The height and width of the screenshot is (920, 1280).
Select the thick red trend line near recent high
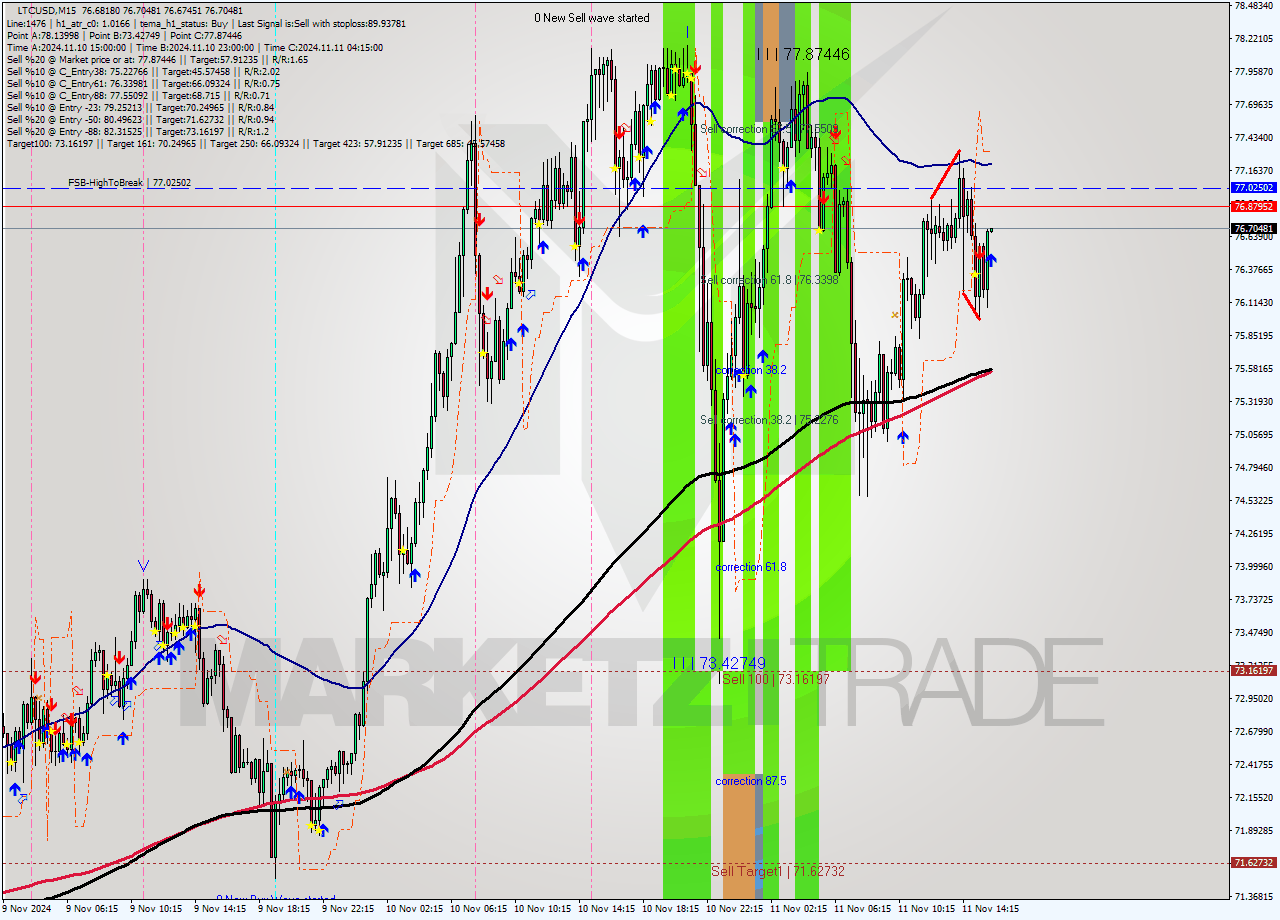tap(946, 174)
